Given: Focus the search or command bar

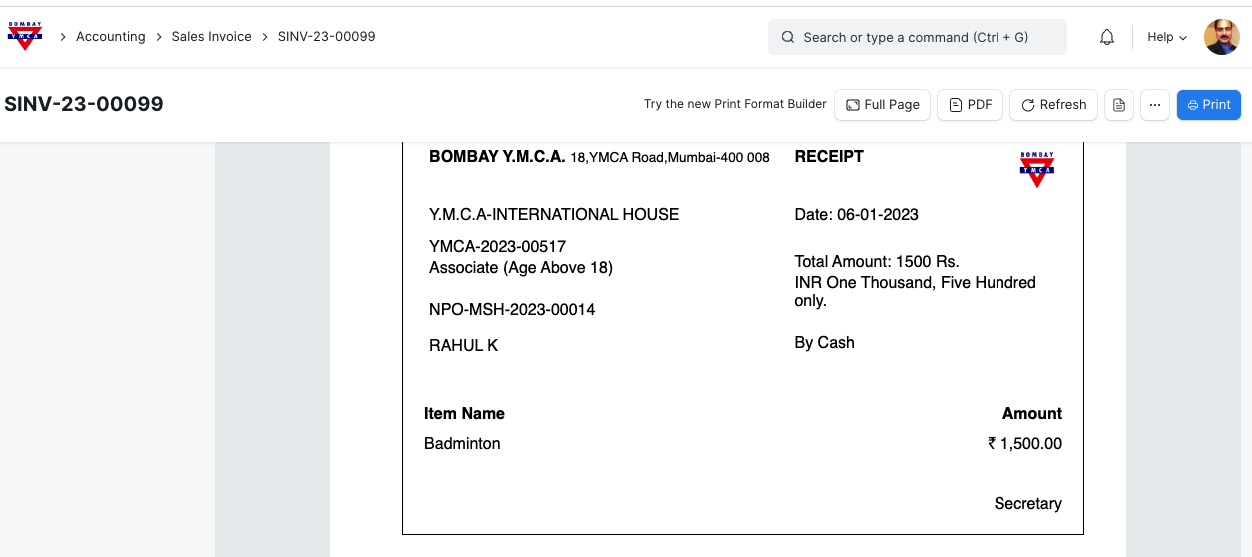Looking at the screenshot, I should pos(917,37).
